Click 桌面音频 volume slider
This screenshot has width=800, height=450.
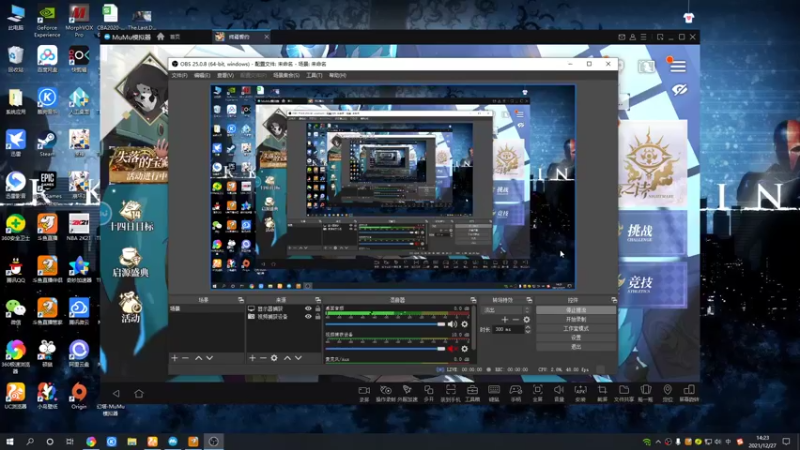click(385, 324)
